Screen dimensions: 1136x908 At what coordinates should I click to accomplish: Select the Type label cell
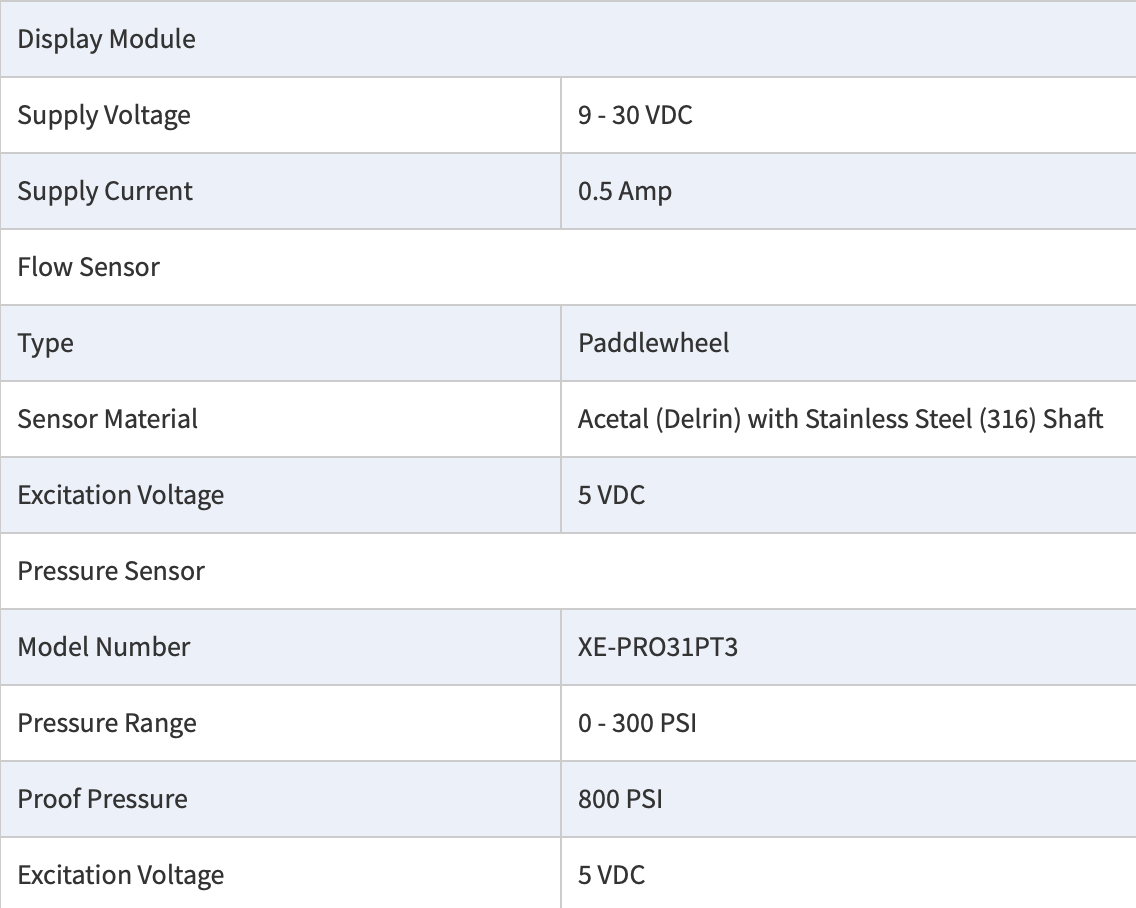pos(46,344)
